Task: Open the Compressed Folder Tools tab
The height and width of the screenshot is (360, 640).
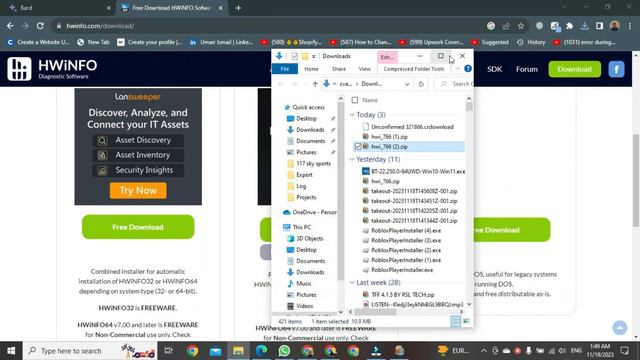Action: [x=414, y=69]
